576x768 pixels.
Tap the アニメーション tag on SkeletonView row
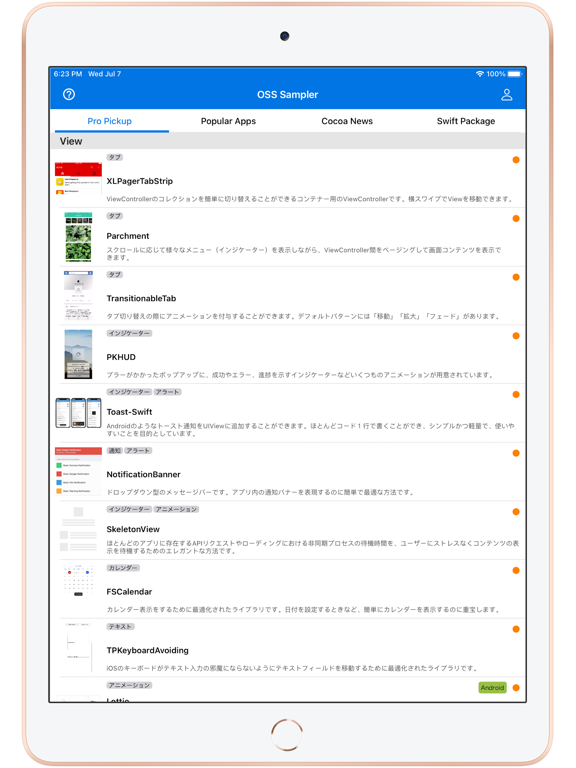tap(176, 509)
